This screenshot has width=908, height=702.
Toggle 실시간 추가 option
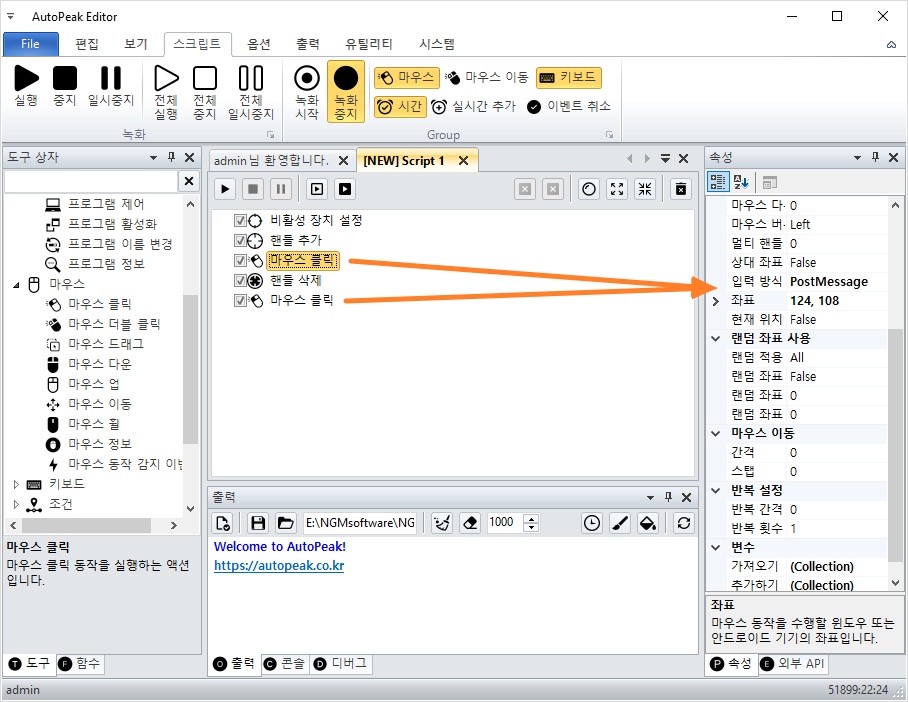pyautogui.click(x=473, y=107)
